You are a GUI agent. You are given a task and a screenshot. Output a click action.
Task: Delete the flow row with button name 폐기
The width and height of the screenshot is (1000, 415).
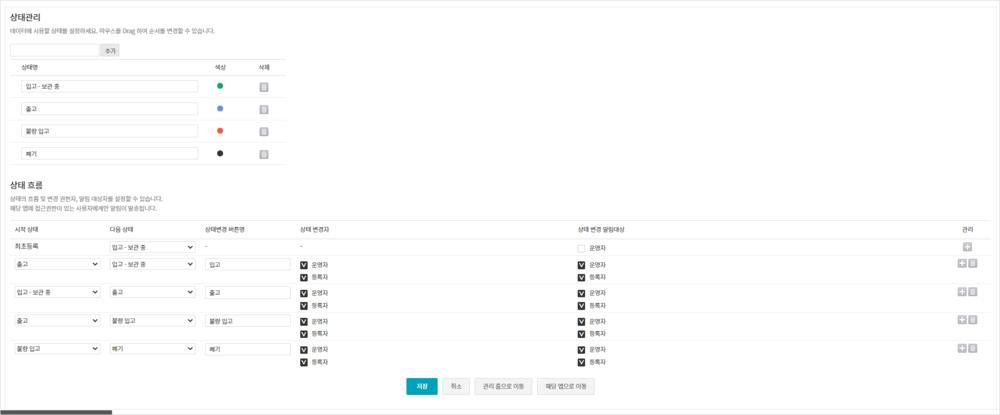pyautogui.click(x=973, y=348)
